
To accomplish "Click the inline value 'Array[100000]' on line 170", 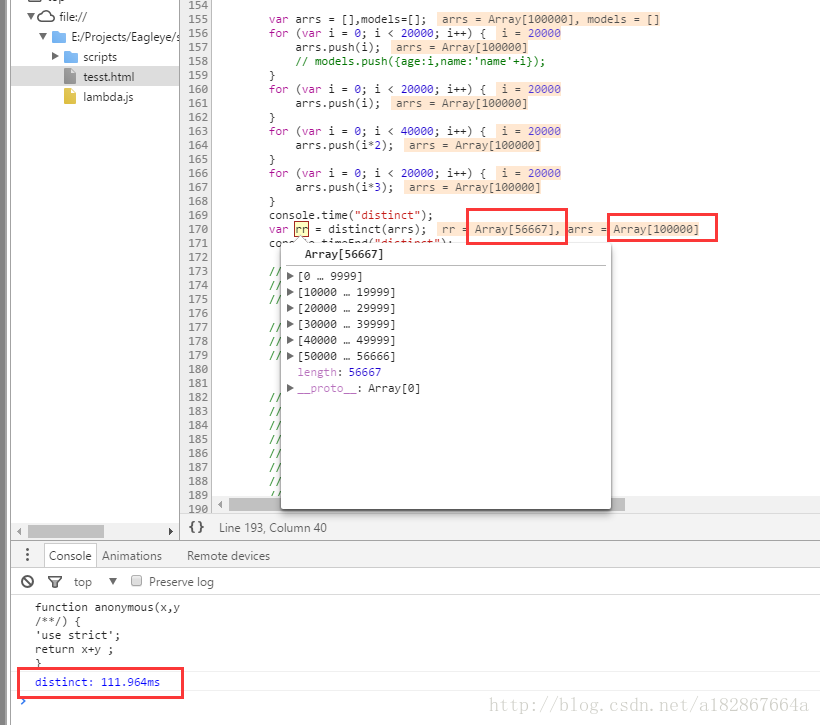I will click(x=656, y=229).
